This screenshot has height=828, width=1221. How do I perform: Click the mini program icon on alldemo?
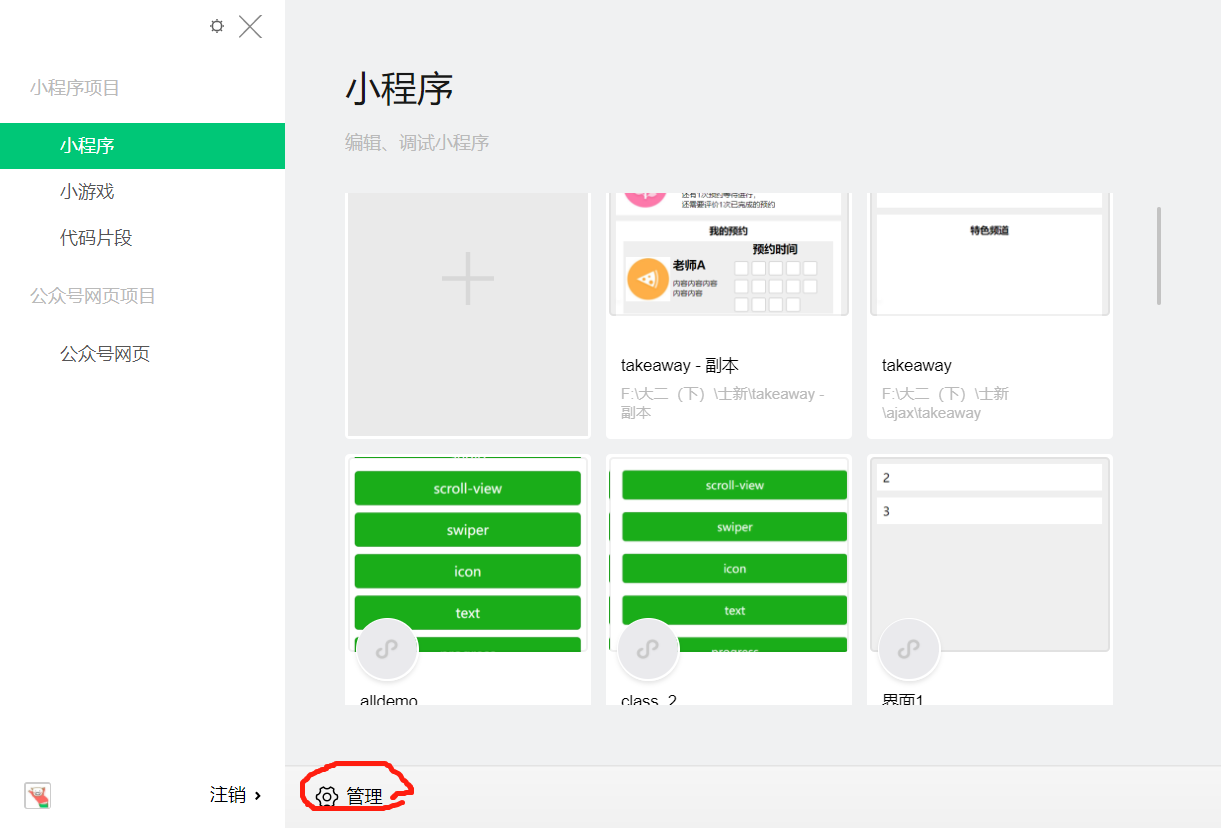(387, 649)
